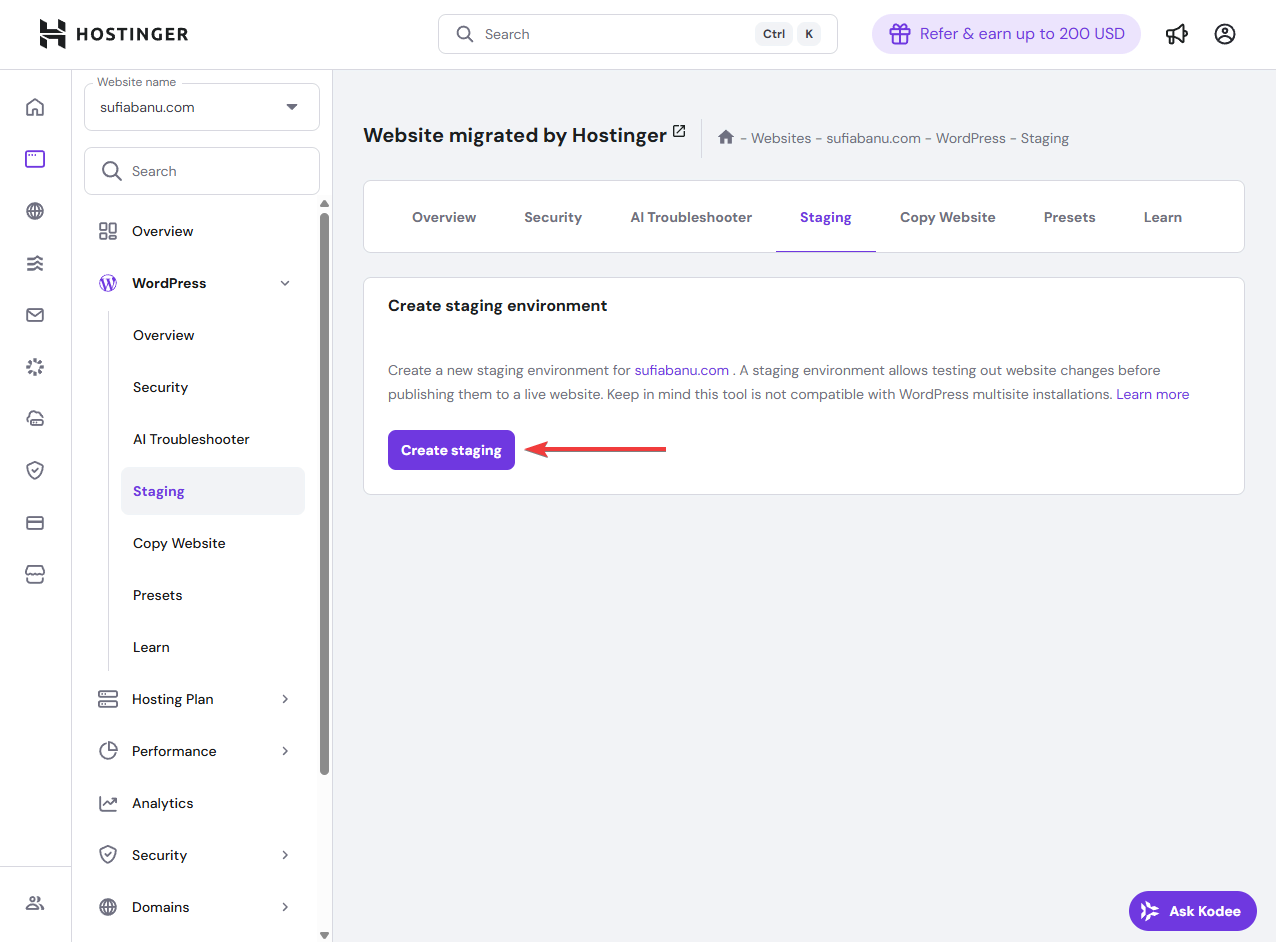
Task: Follow the Learn more link
Action: click(x=1152, y=394)
